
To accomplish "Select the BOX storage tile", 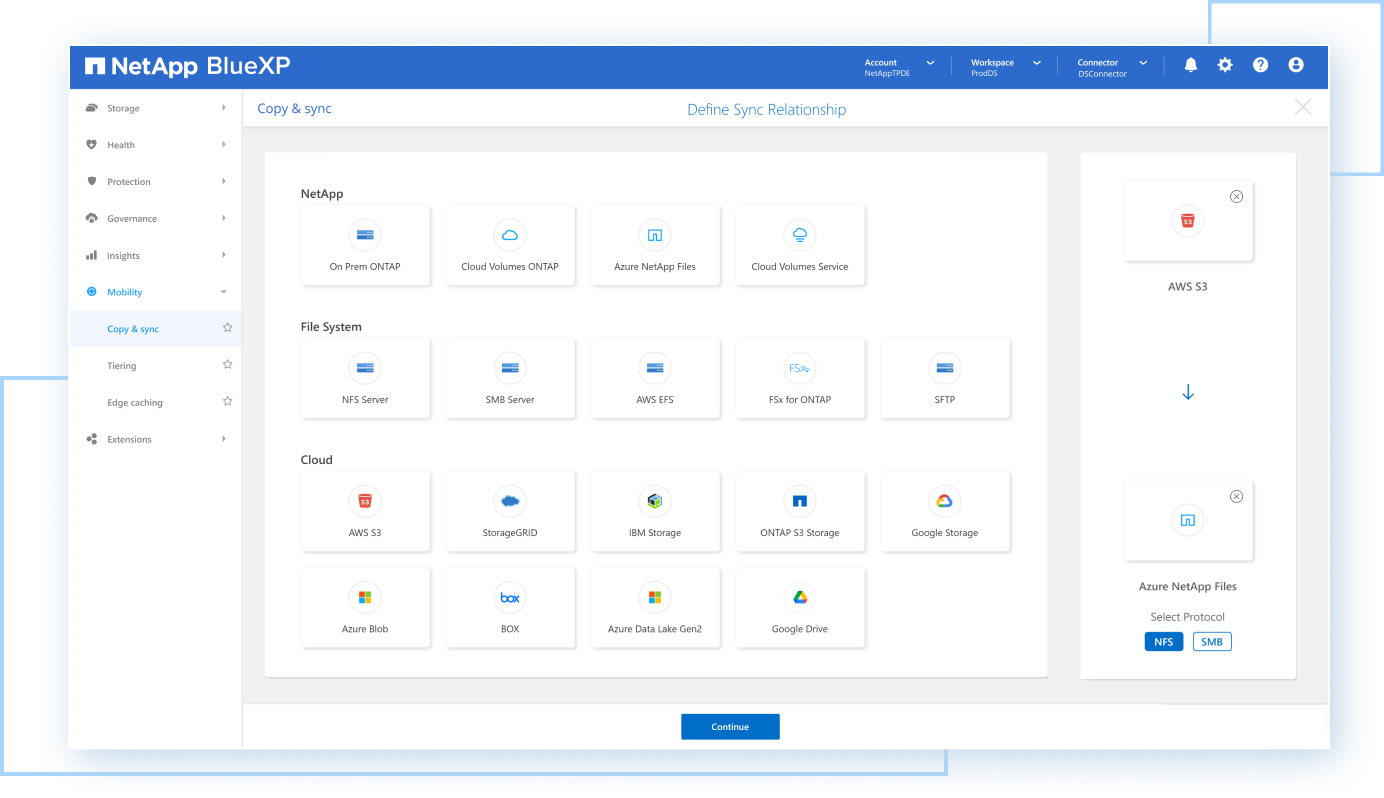I will 510,607.
